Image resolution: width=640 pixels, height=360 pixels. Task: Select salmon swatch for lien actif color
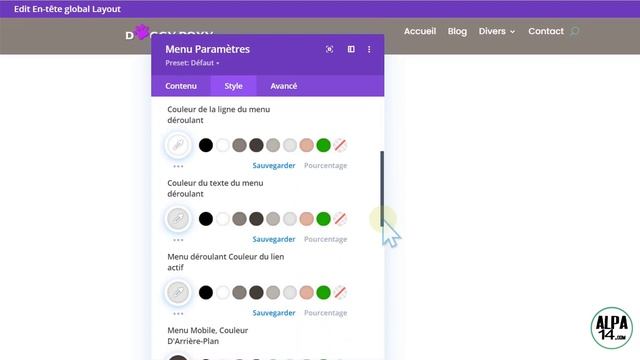[307, 292]
